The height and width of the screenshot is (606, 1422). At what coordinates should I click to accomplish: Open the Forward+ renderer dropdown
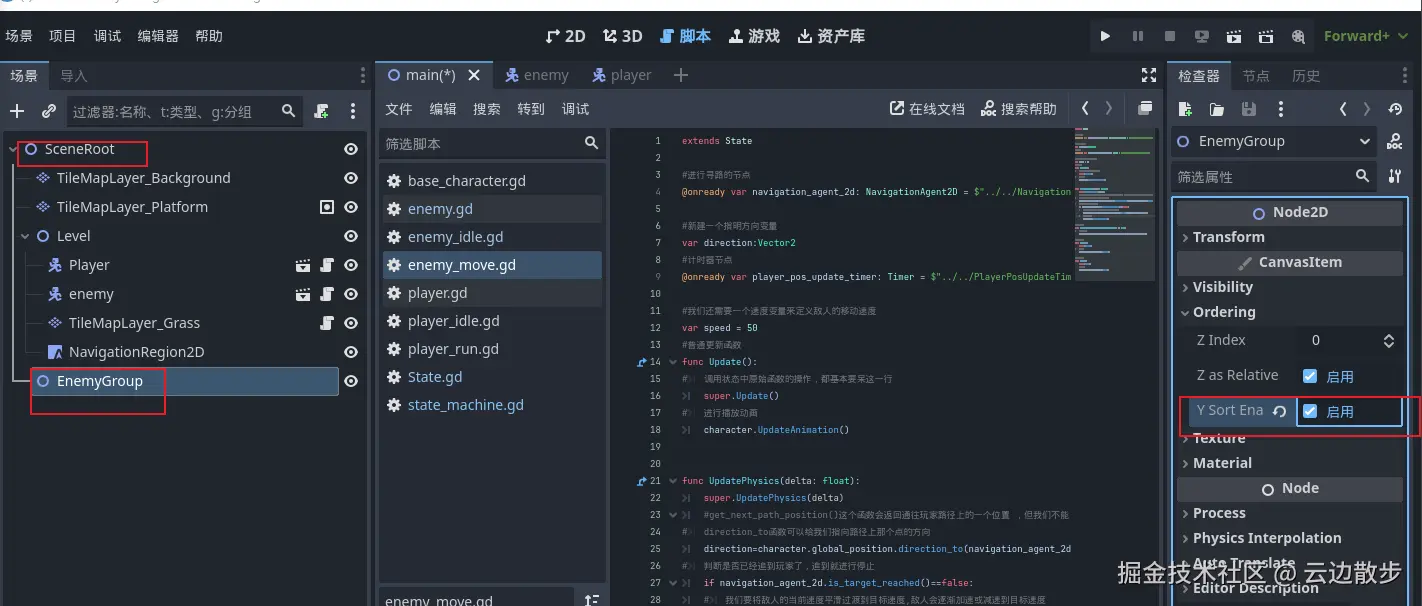click(x=1365, y=36)
